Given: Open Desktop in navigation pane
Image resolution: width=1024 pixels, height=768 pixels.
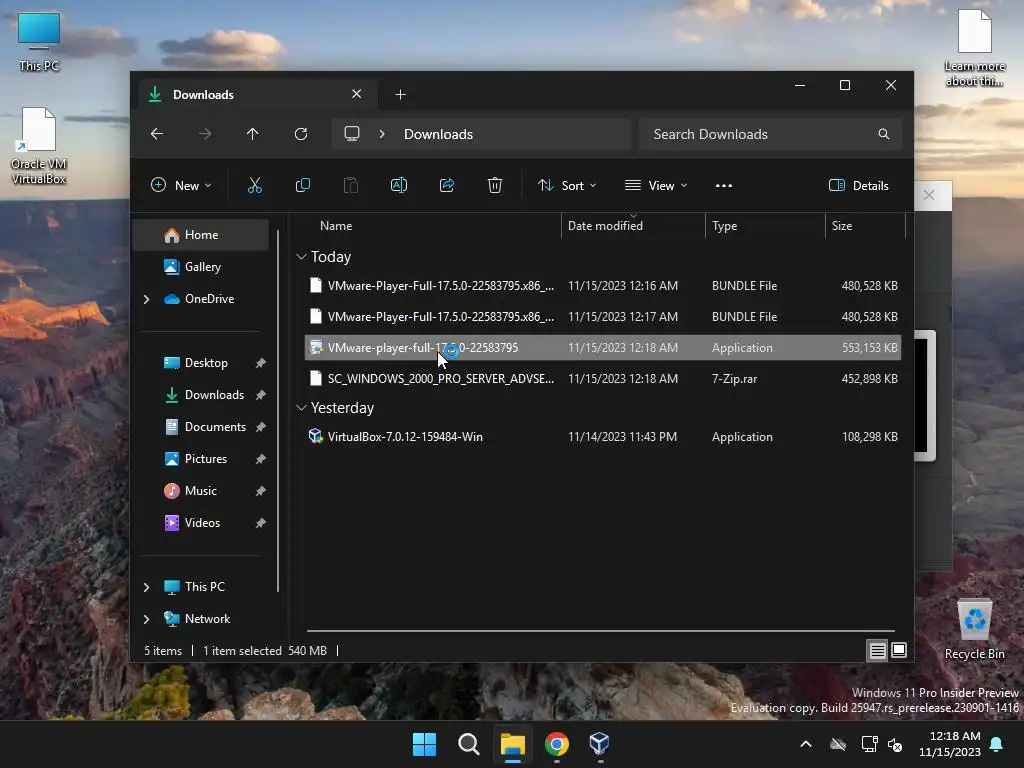Looking at the screenshot, I should point(206,362).
